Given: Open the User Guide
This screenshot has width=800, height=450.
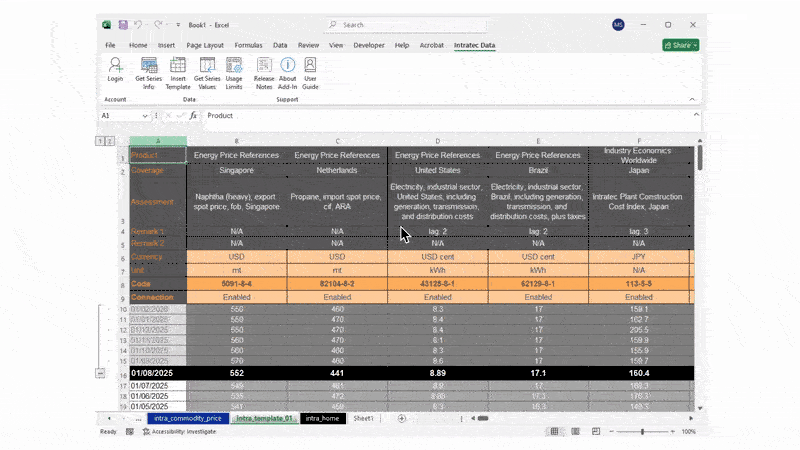Looking at the screenshot, I should pyautogui.click(x=310, y=73).
